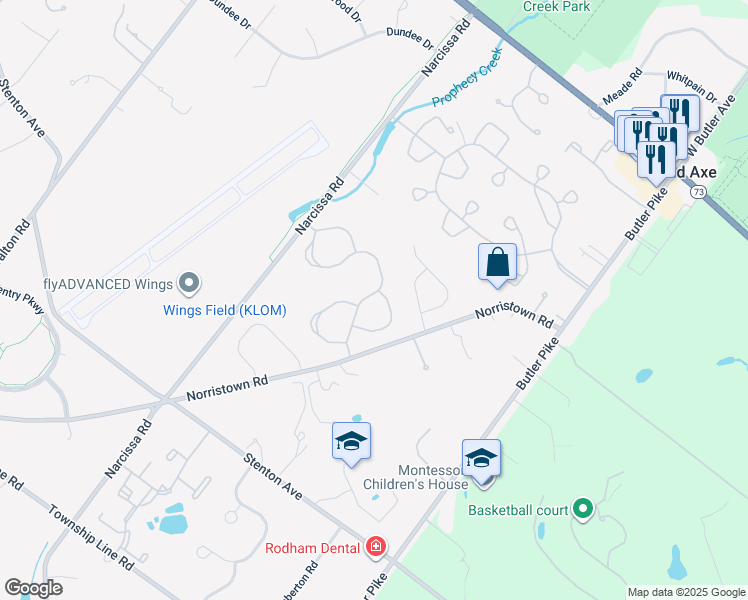Select the school marker near Stenton Ave
Screen dimensions: 748x600
351,441
